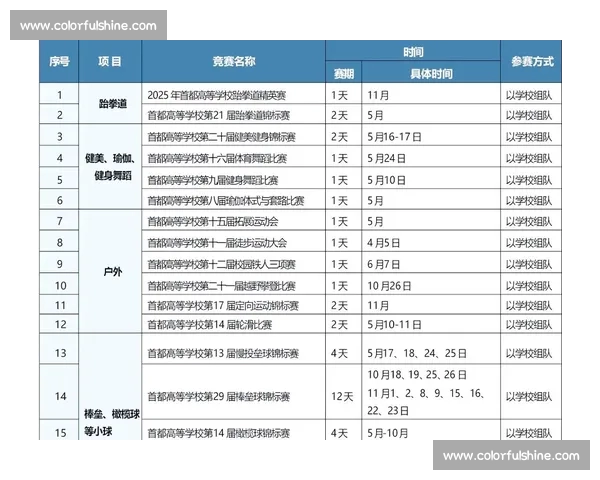Click the 2天 duration in row 3
Image resolution: width=600 pixels, height=480 pixels.
pos(339,137)
